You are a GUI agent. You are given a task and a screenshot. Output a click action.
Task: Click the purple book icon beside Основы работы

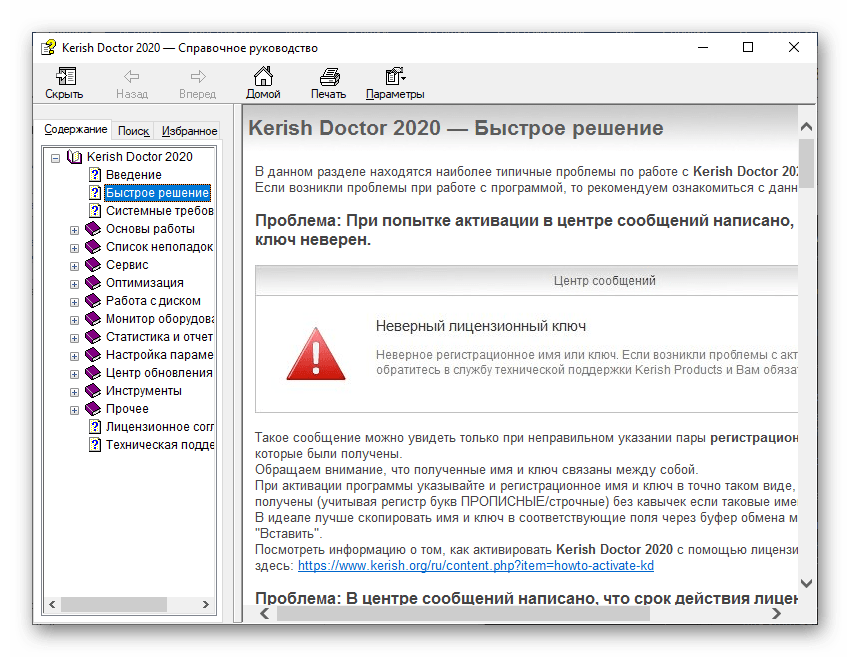(93, 228)
